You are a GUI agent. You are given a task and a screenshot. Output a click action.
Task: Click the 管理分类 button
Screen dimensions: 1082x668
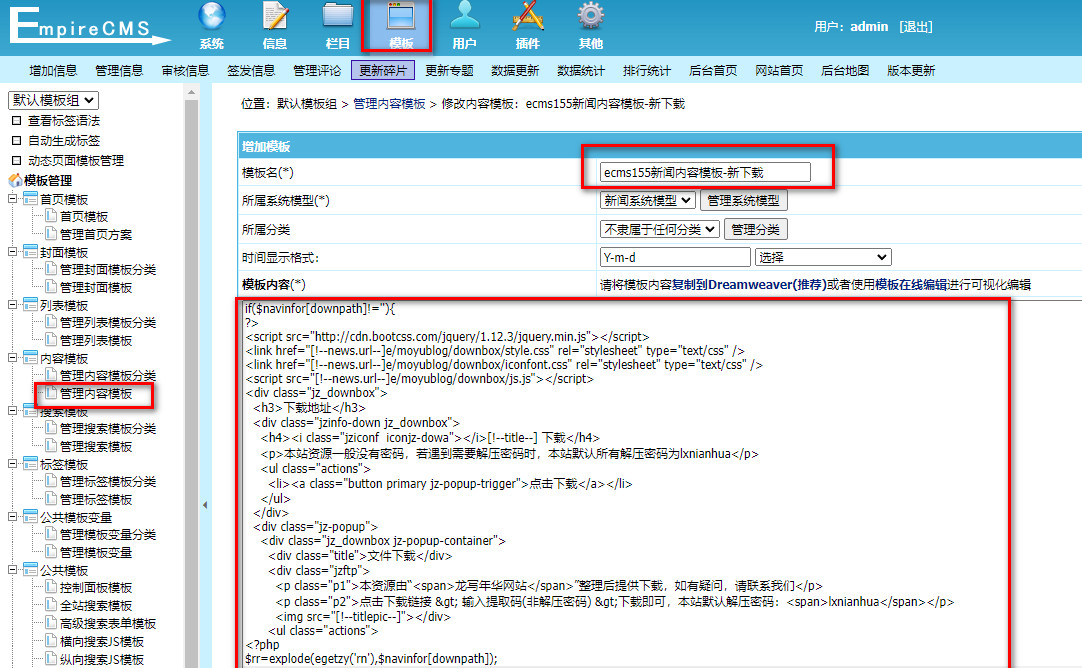pos(756,229)
